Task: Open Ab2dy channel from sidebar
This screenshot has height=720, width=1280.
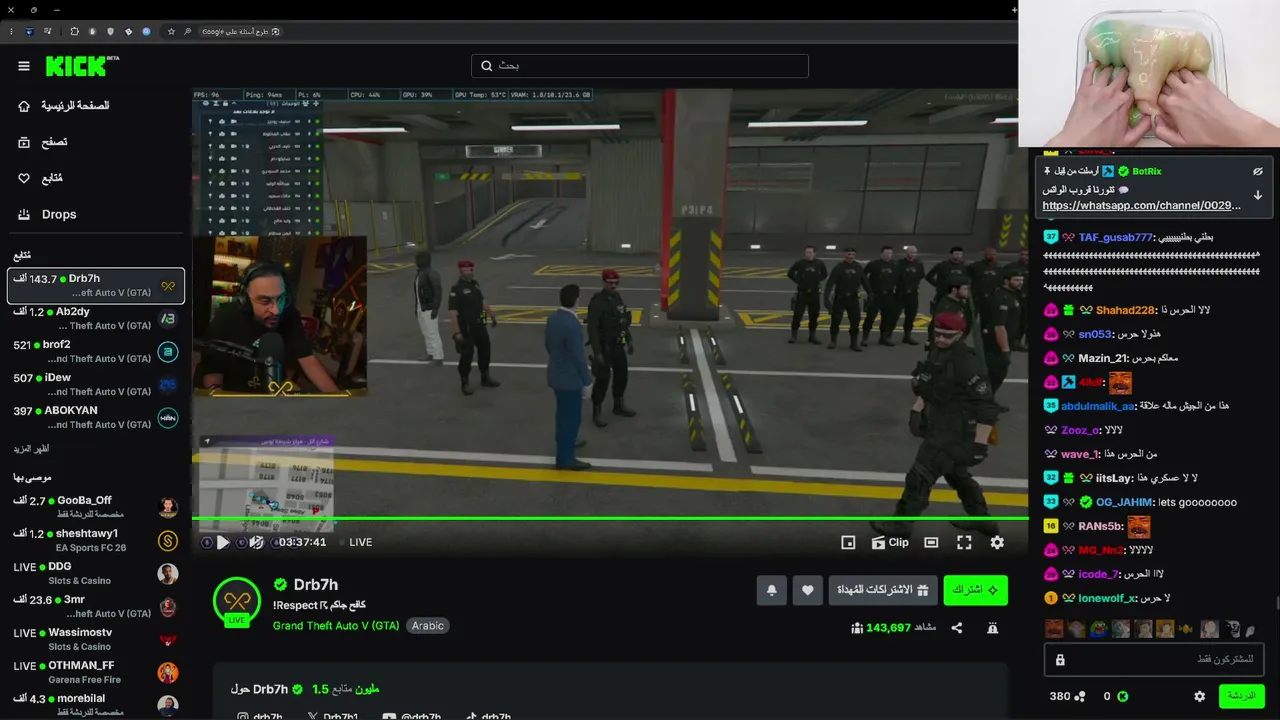Action: (96, 318)
